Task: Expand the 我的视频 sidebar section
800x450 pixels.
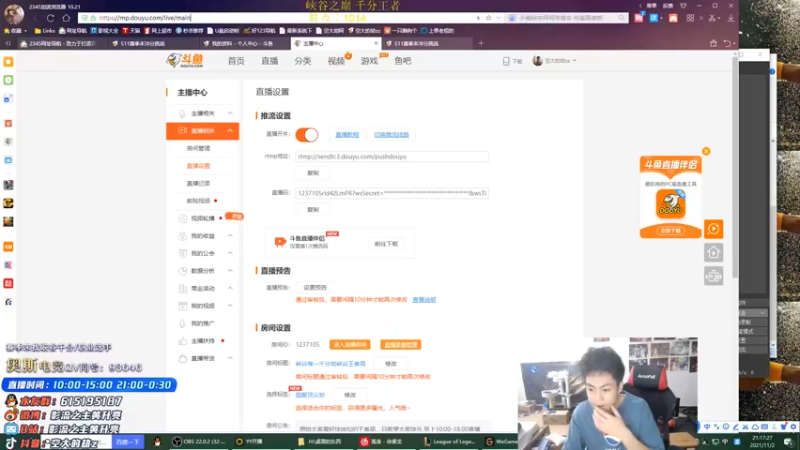Action: click(230, 306)
